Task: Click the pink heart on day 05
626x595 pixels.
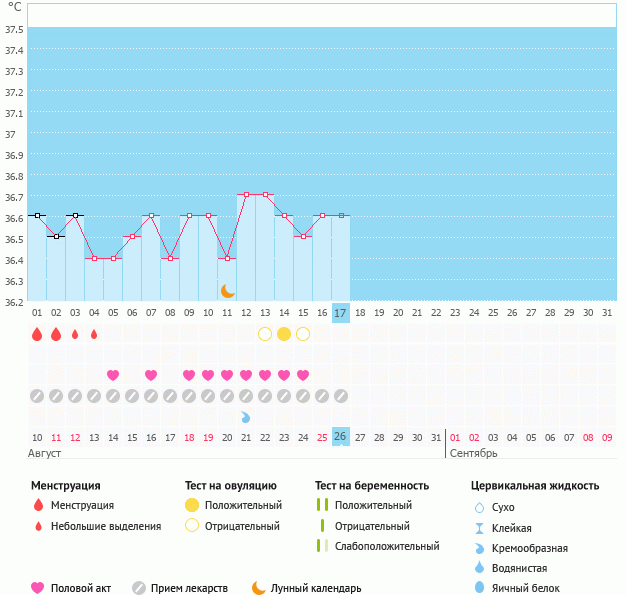Action: click(113, 375)
